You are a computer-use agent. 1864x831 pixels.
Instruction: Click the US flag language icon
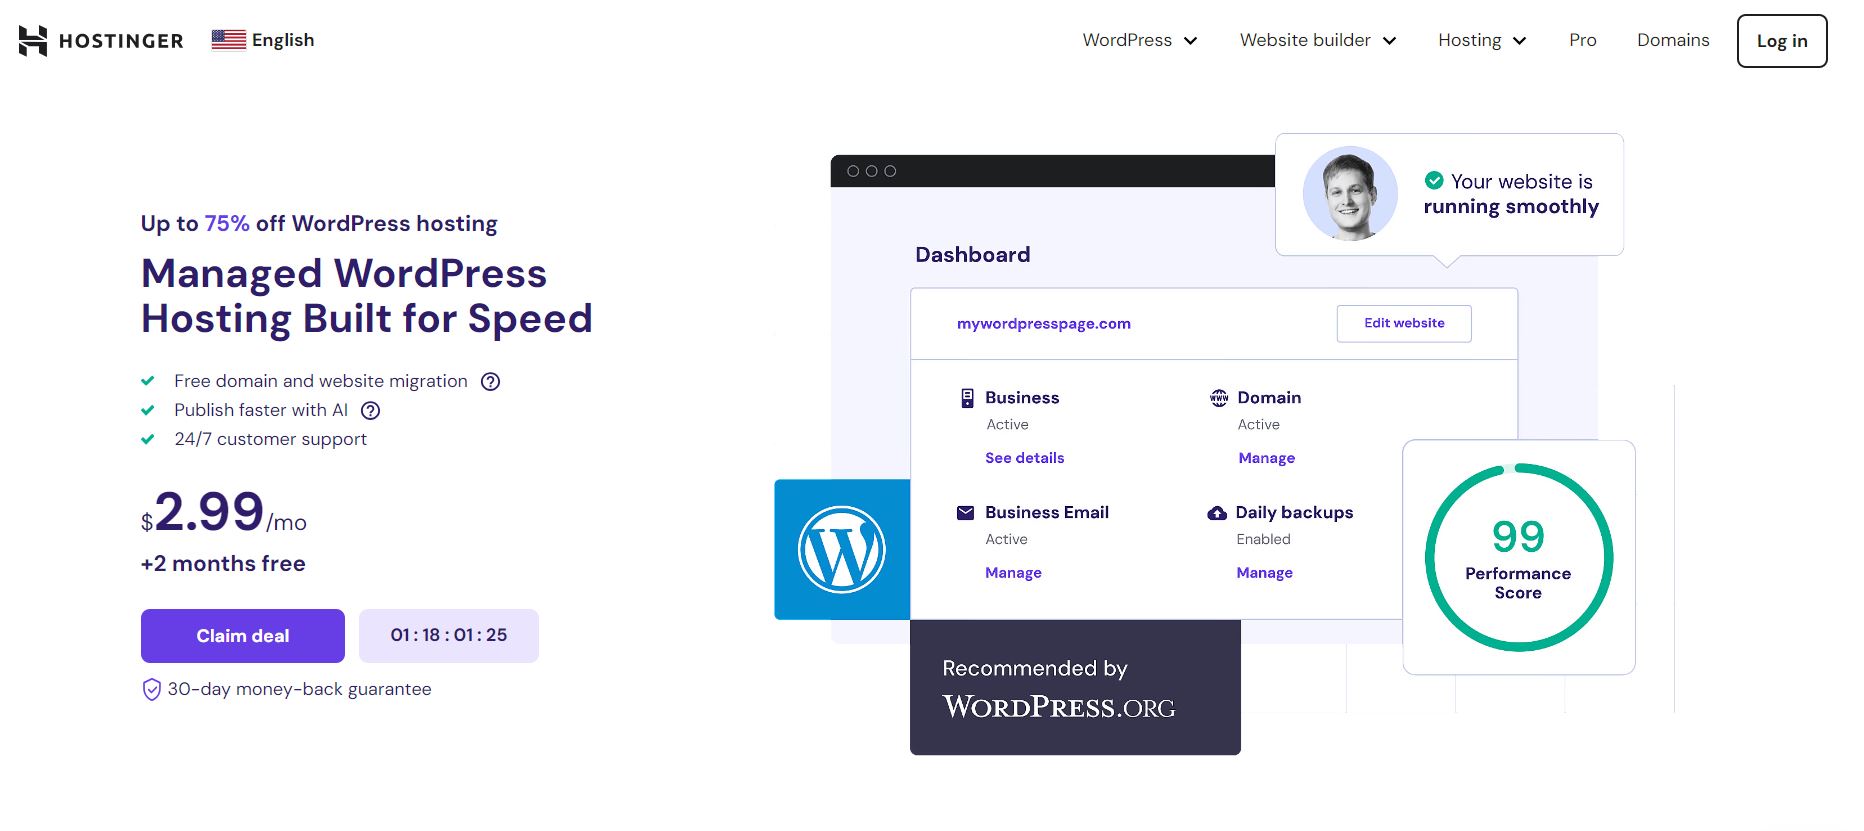tap(229, 40)
